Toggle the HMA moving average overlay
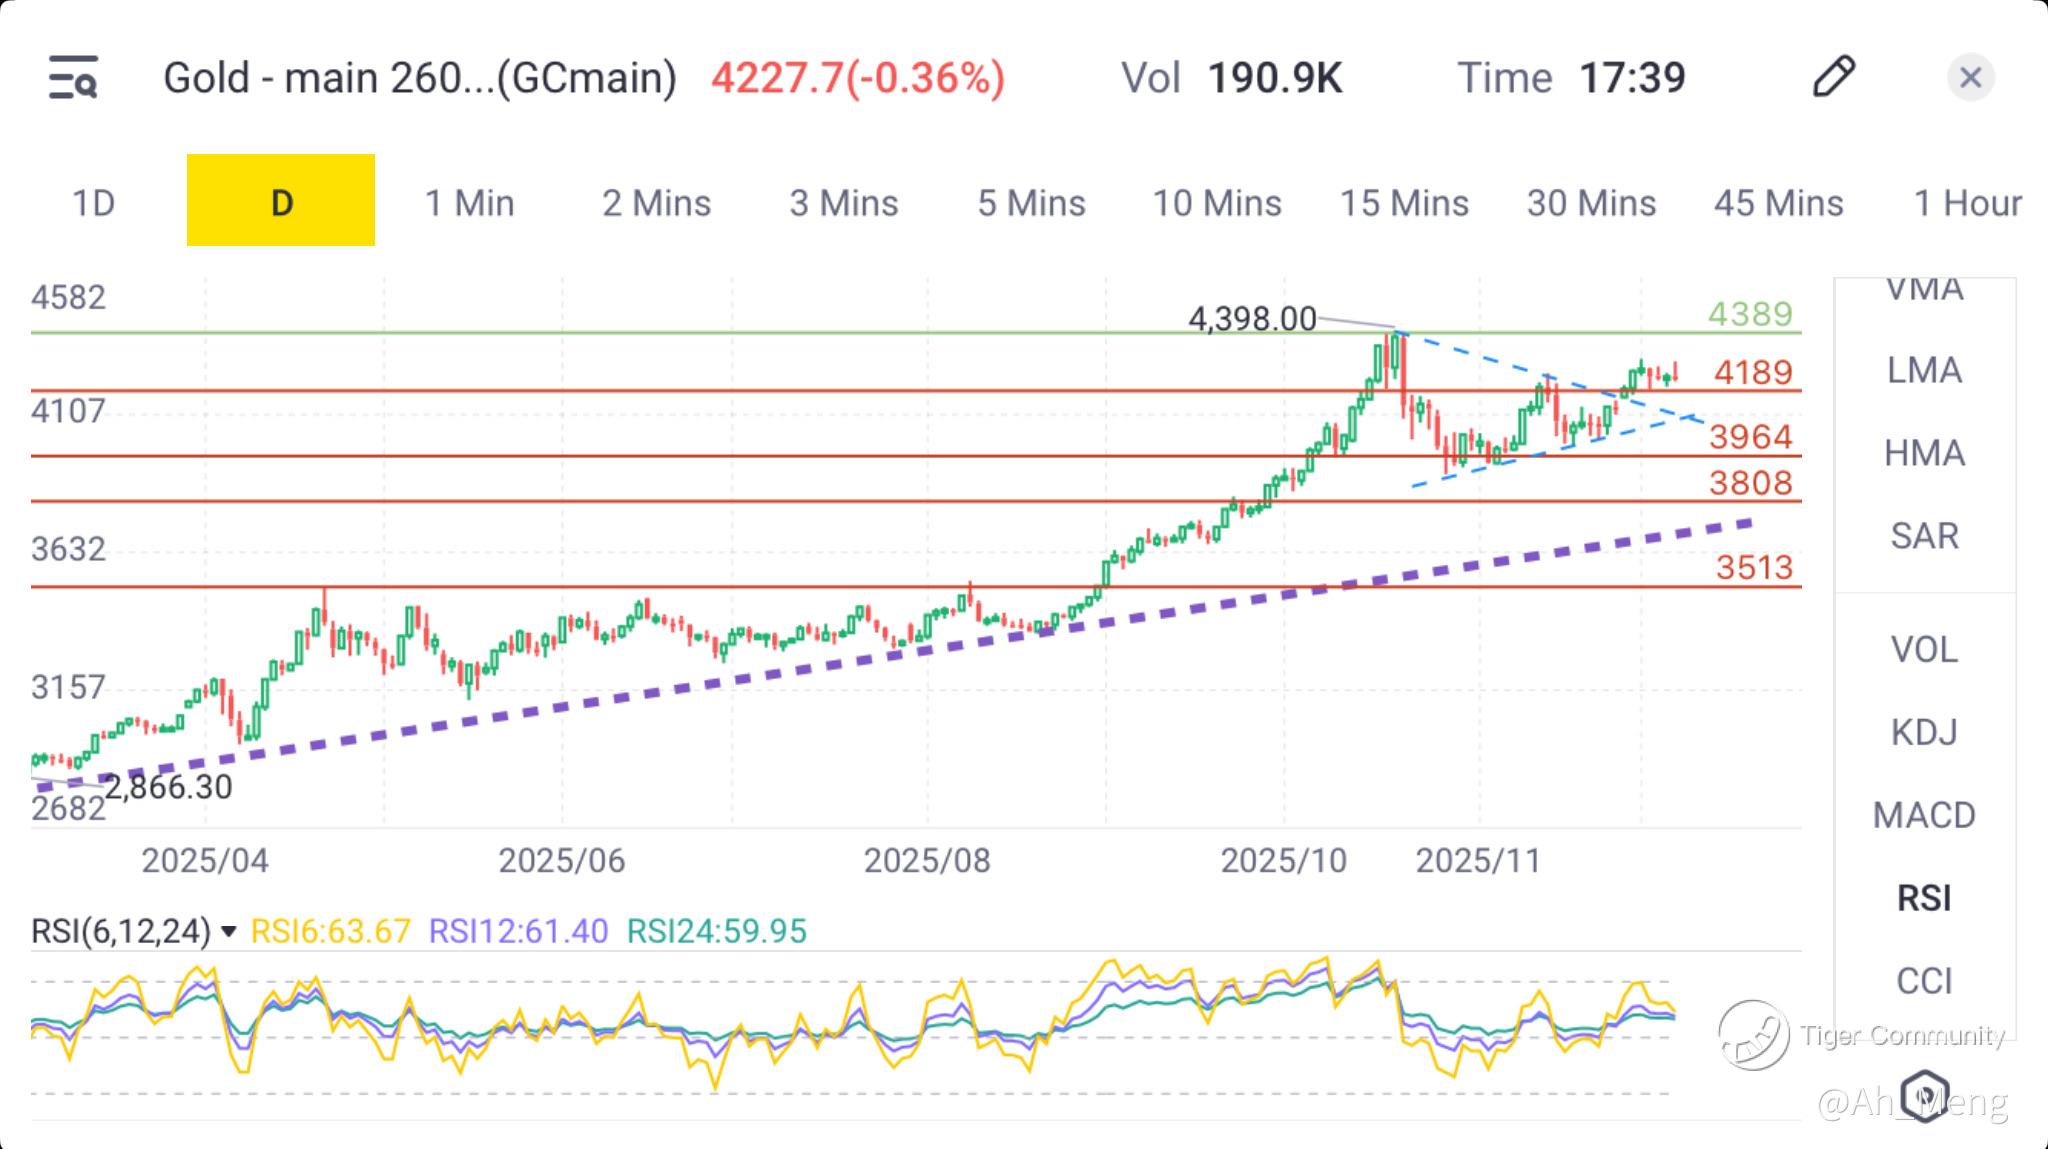The image size is (2048, 1149). point(1924,453)
